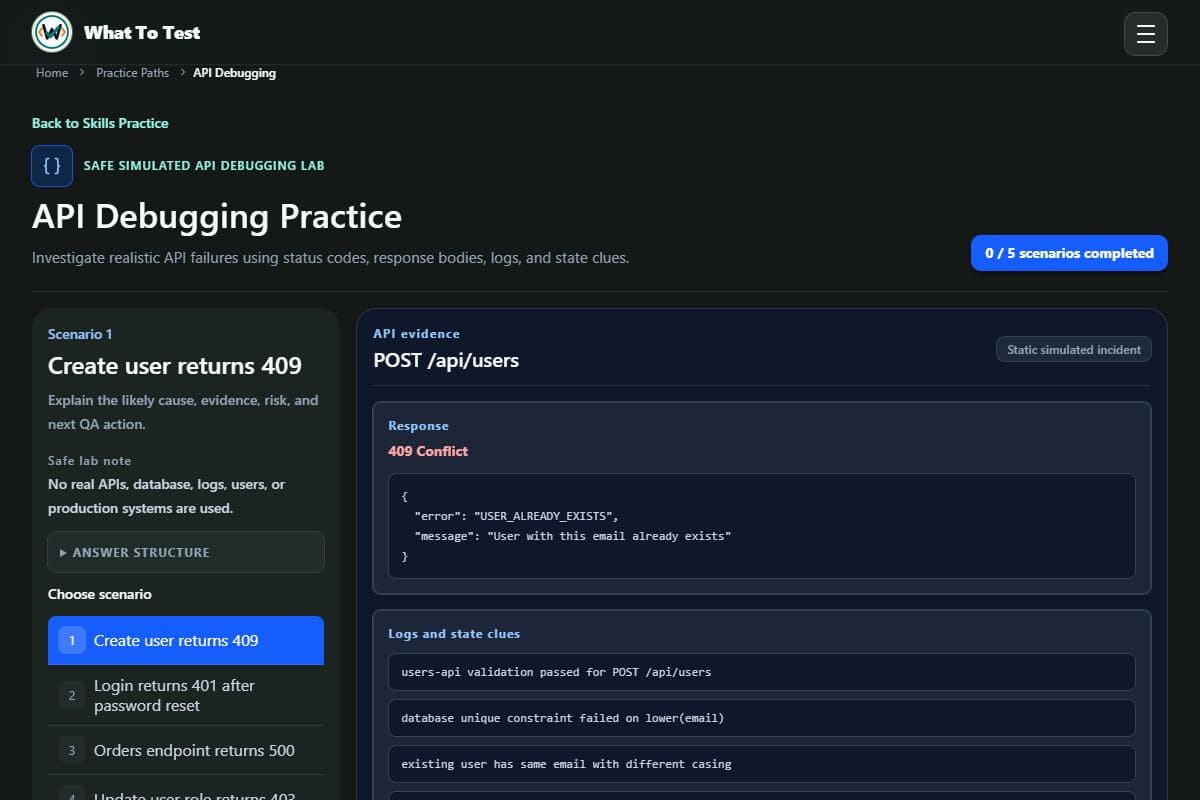Viewport: 1200px width, 800px height.
Task: Click the USER_ALREADY_EXISTS error line
Action: click(516, 516)
